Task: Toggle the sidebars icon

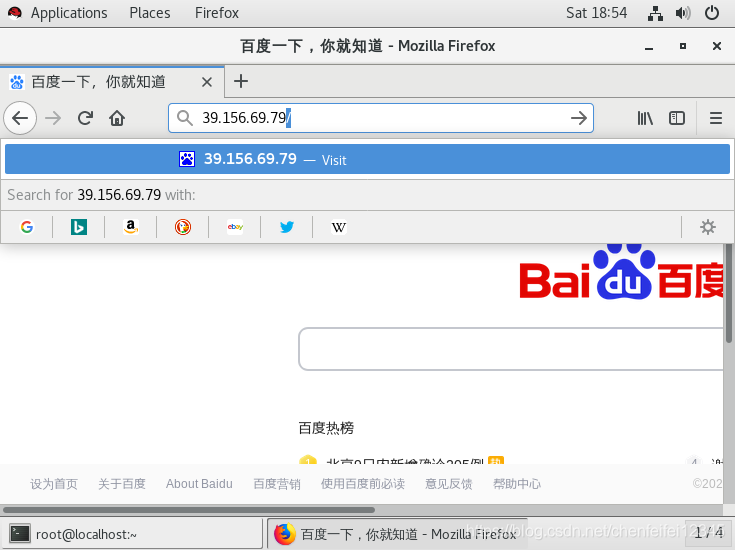Action: [x=676, y=118]
